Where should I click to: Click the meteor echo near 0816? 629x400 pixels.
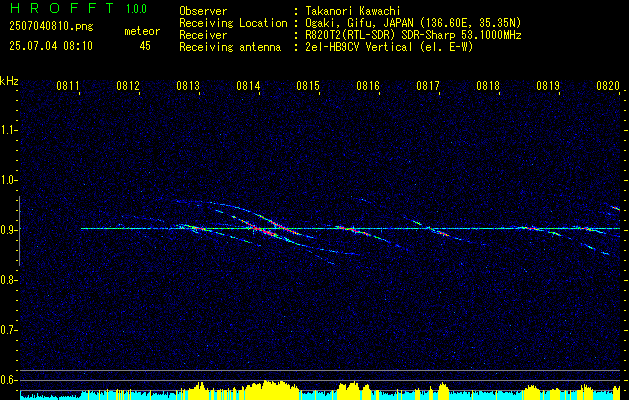353,229
